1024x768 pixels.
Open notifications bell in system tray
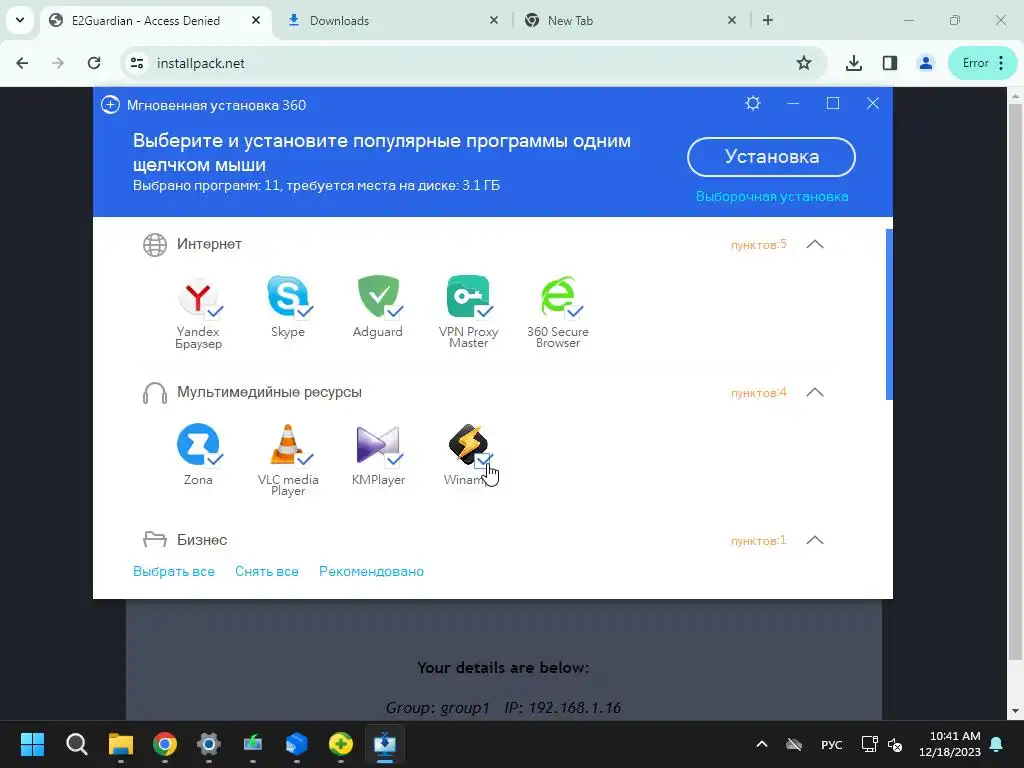[x=997, y=744]
